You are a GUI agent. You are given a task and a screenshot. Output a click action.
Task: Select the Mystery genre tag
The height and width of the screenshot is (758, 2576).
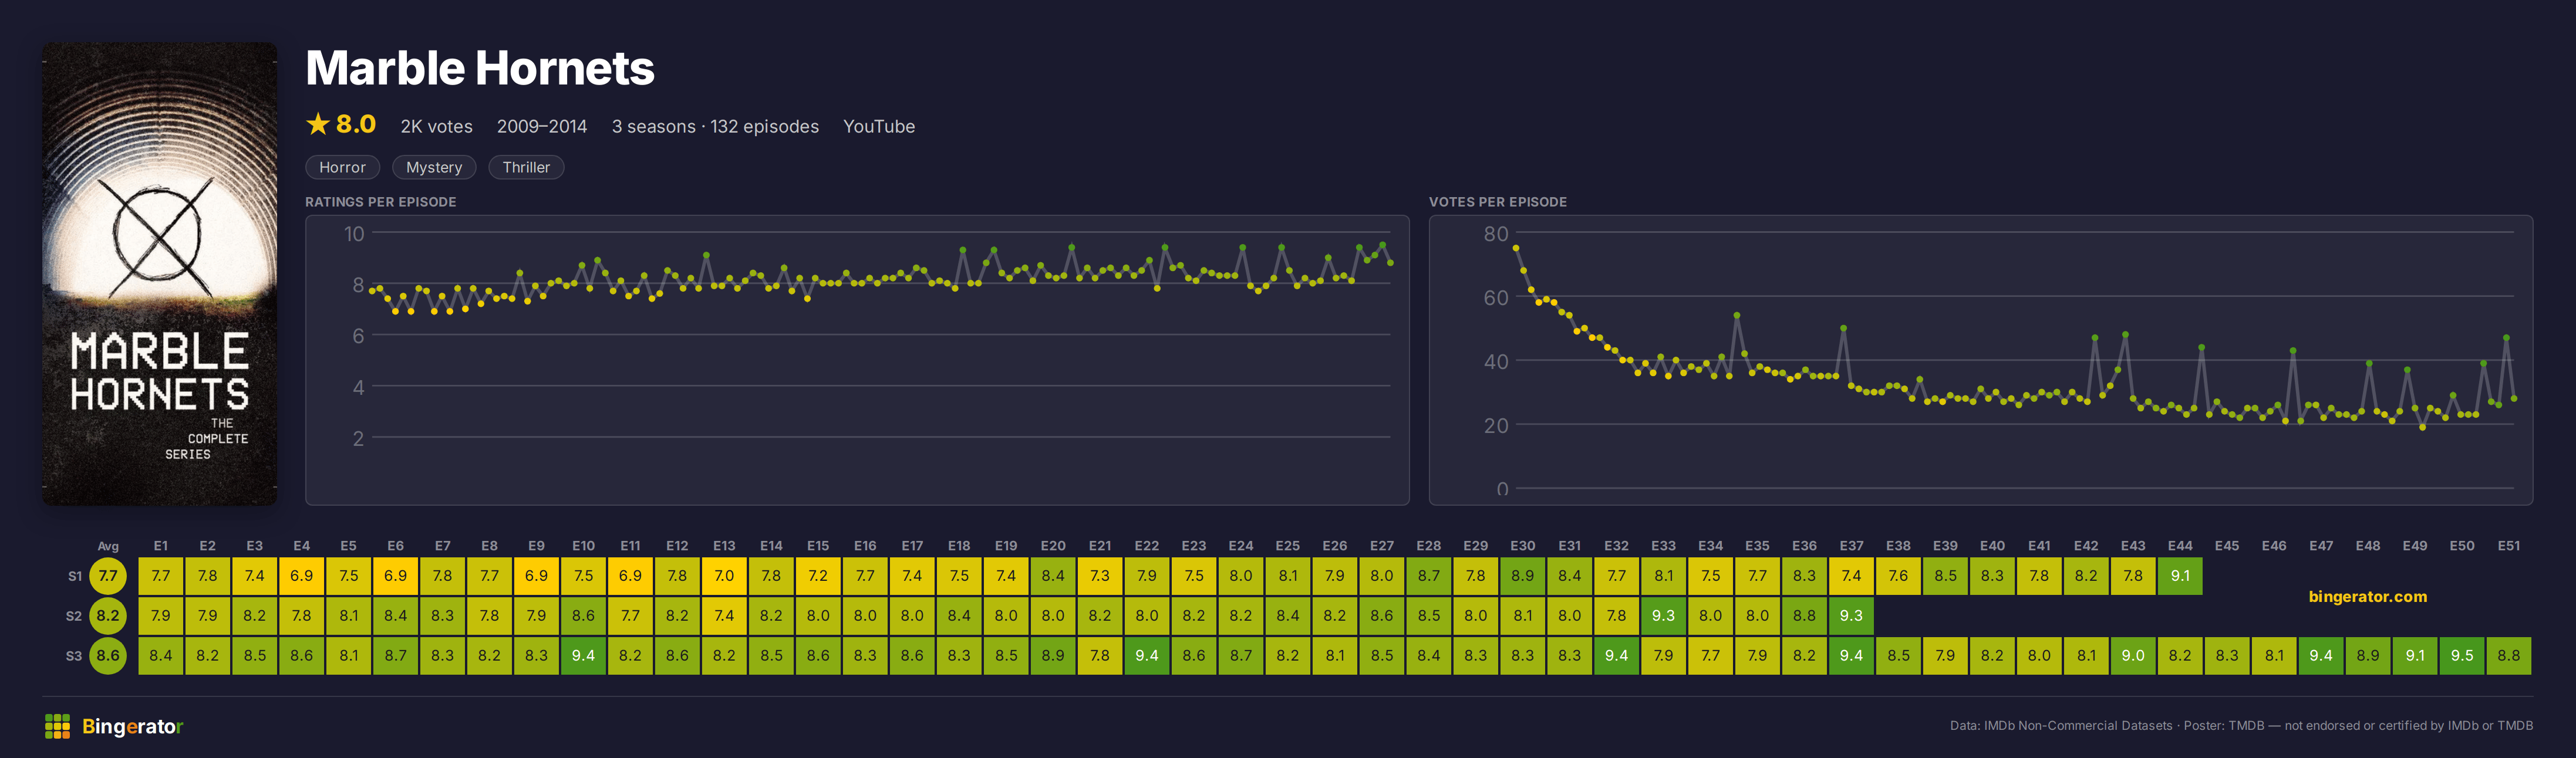(x=434, y=167)
